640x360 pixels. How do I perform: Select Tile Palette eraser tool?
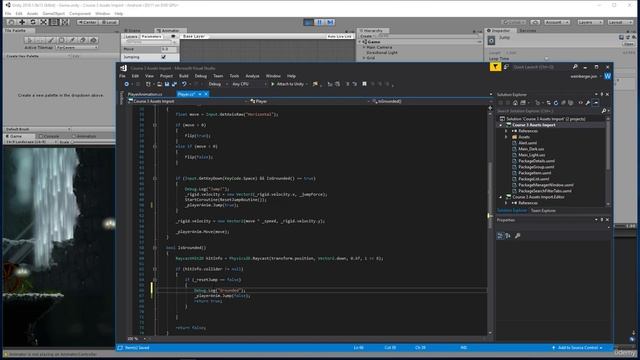point(83,40)
